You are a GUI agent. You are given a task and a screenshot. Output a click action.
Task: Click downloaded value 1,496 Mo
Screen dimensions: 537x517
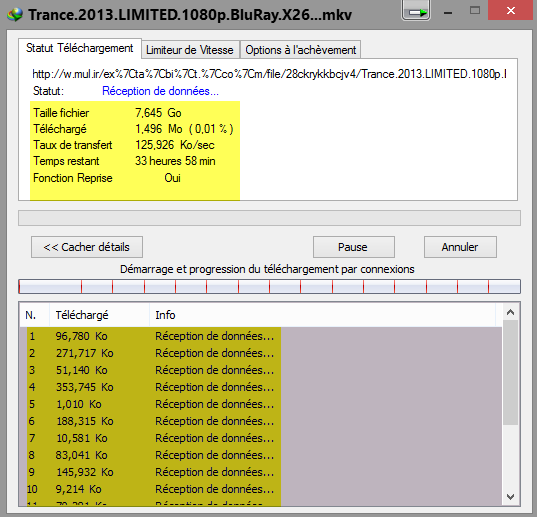click(x=159, y=129)
